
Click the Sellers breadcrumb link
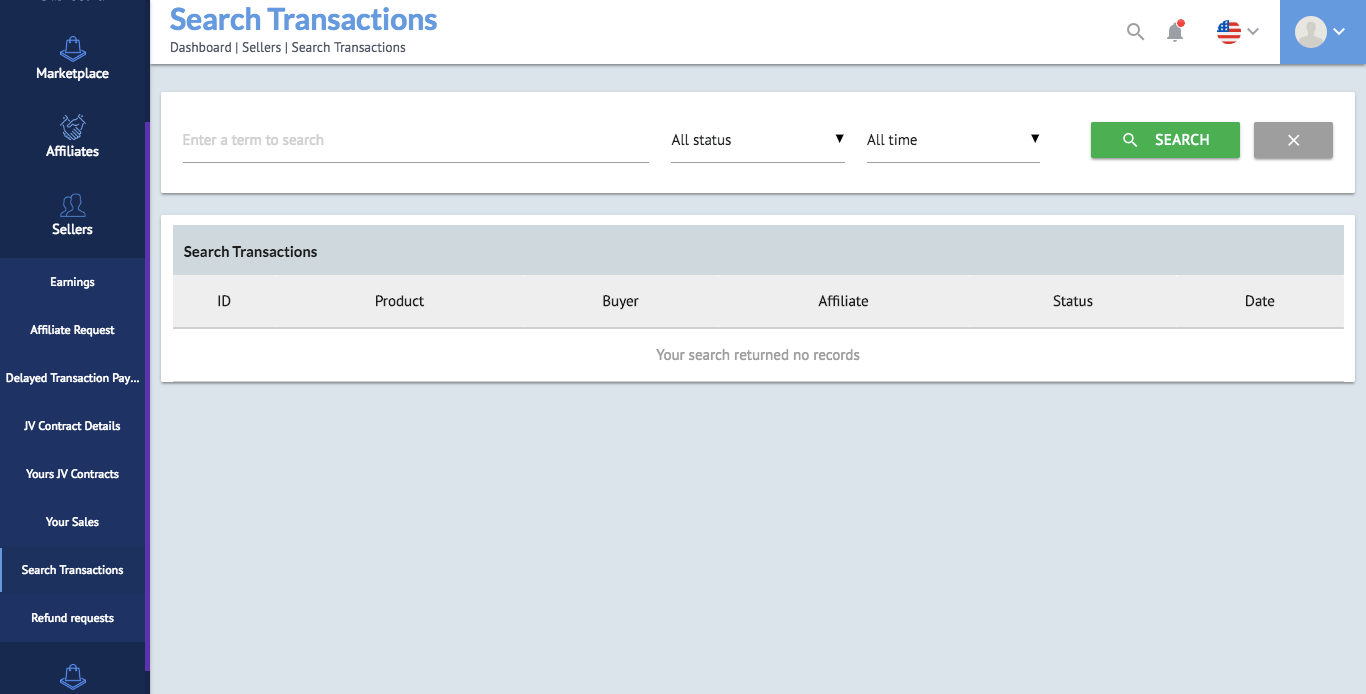click(261, 47)
